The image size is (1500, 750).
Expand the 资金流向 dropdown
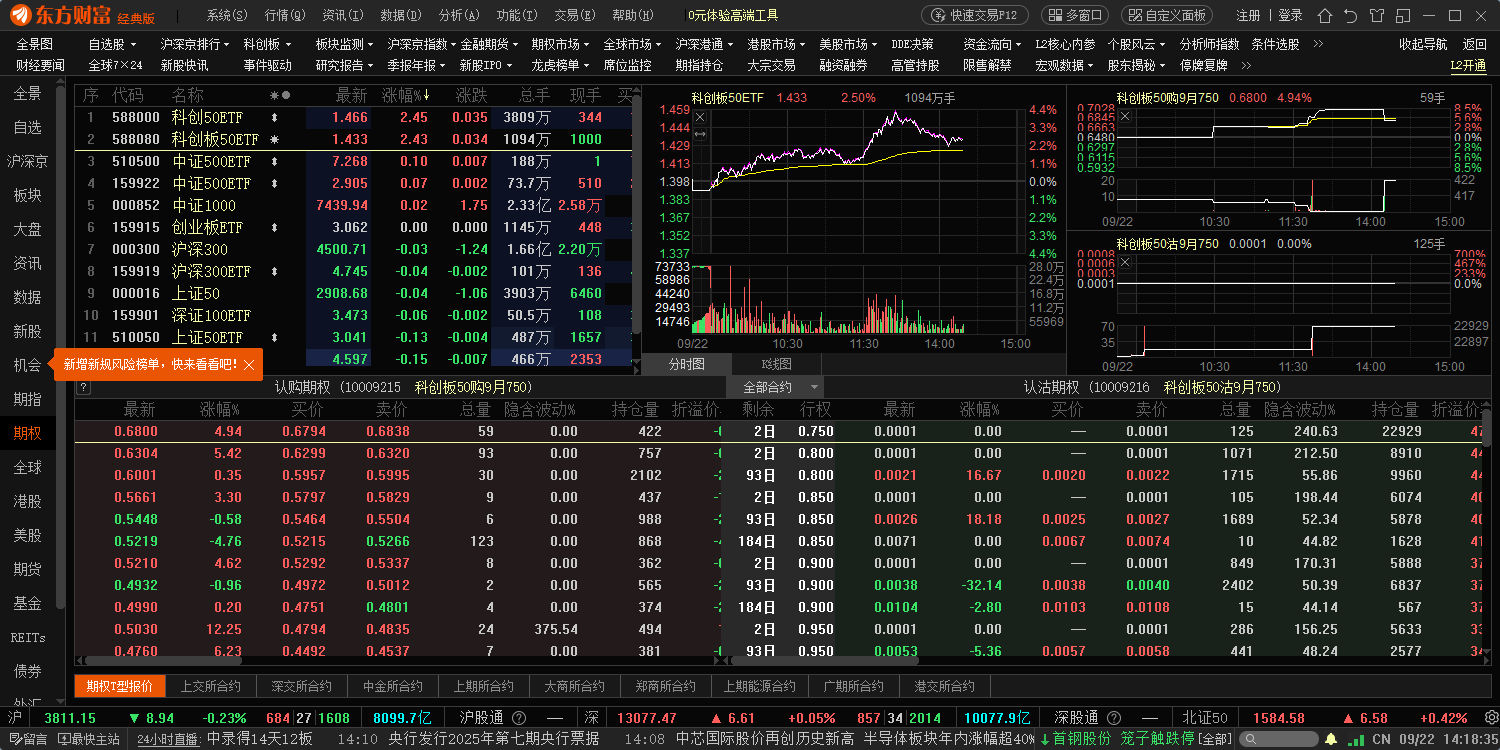[993, 44]
